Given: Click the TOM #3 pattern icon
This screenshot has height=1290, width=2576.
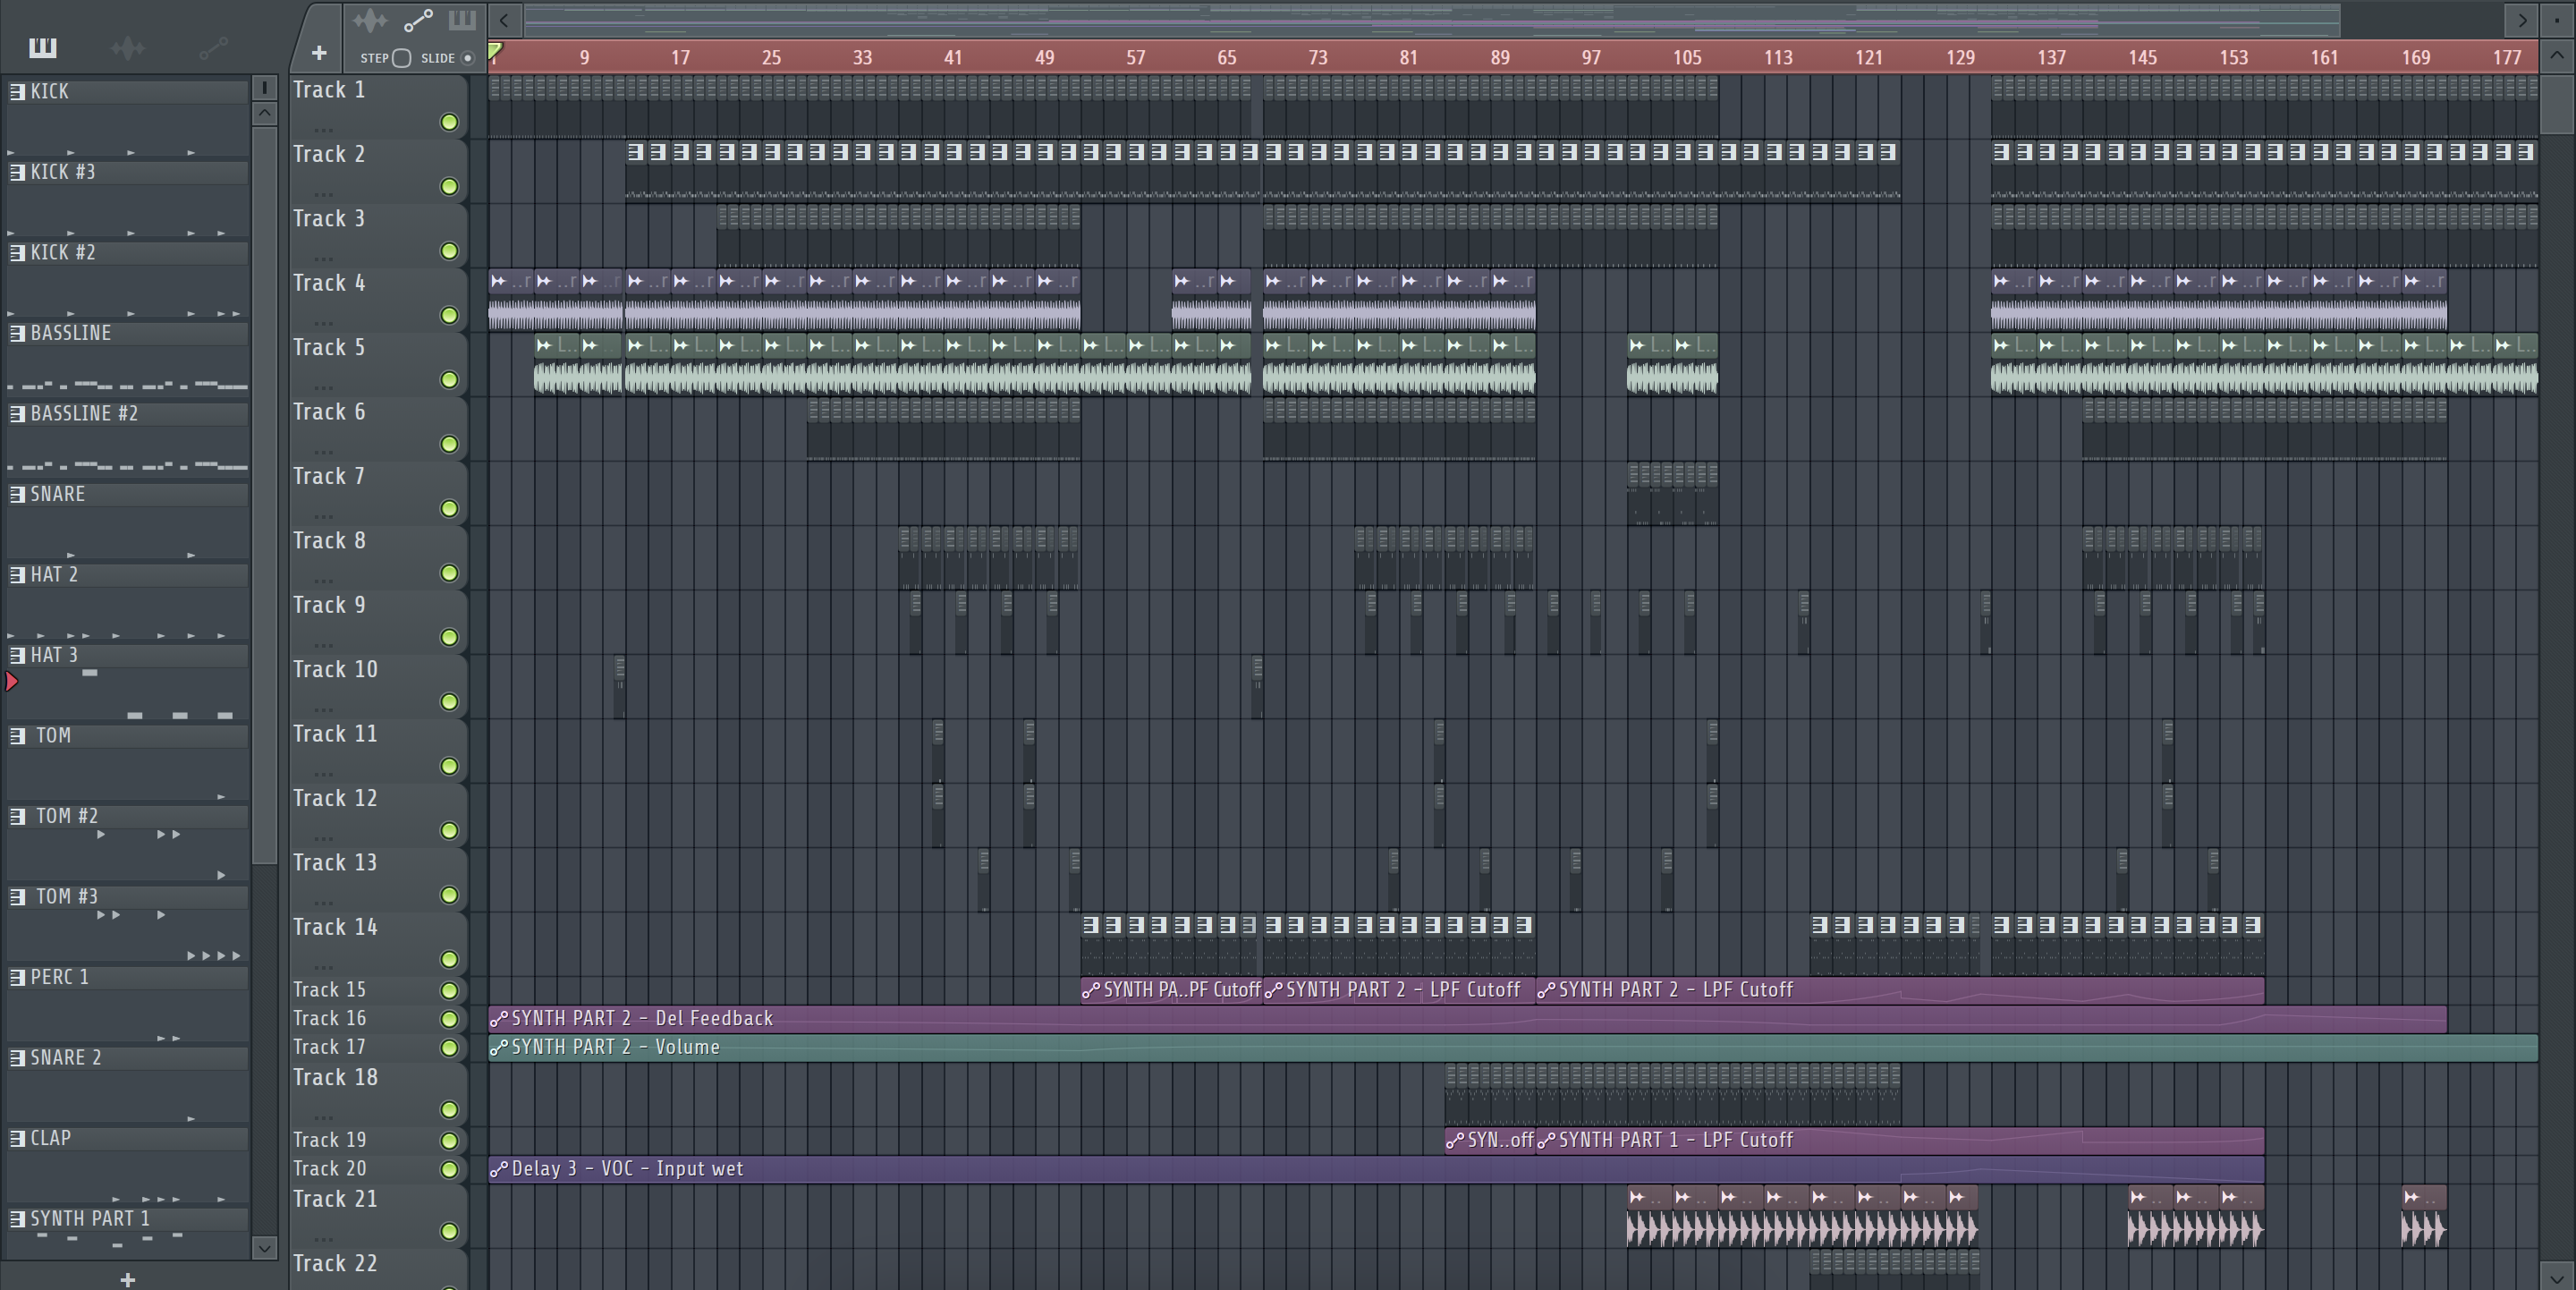Looking at the screenshot, I should tap(17, 896).
